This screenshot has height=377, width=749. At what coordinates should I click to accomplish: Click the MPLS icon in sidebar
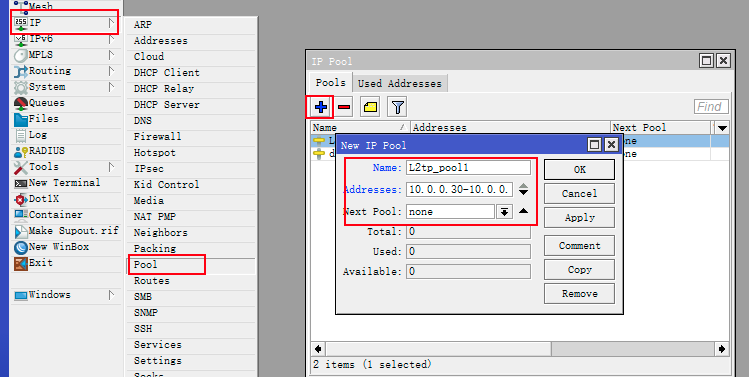21,55
